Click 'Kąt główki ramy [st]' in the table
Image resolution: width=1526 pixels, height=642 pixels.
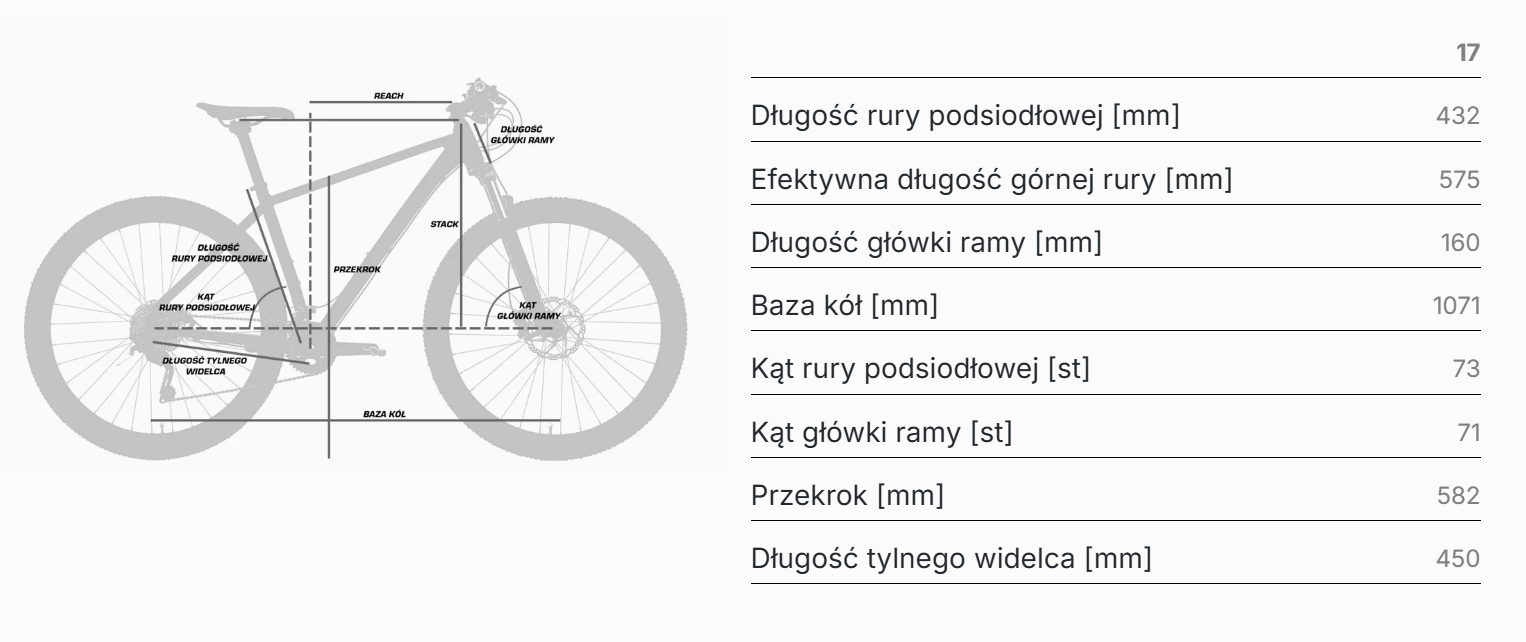(x=881, y=434)
